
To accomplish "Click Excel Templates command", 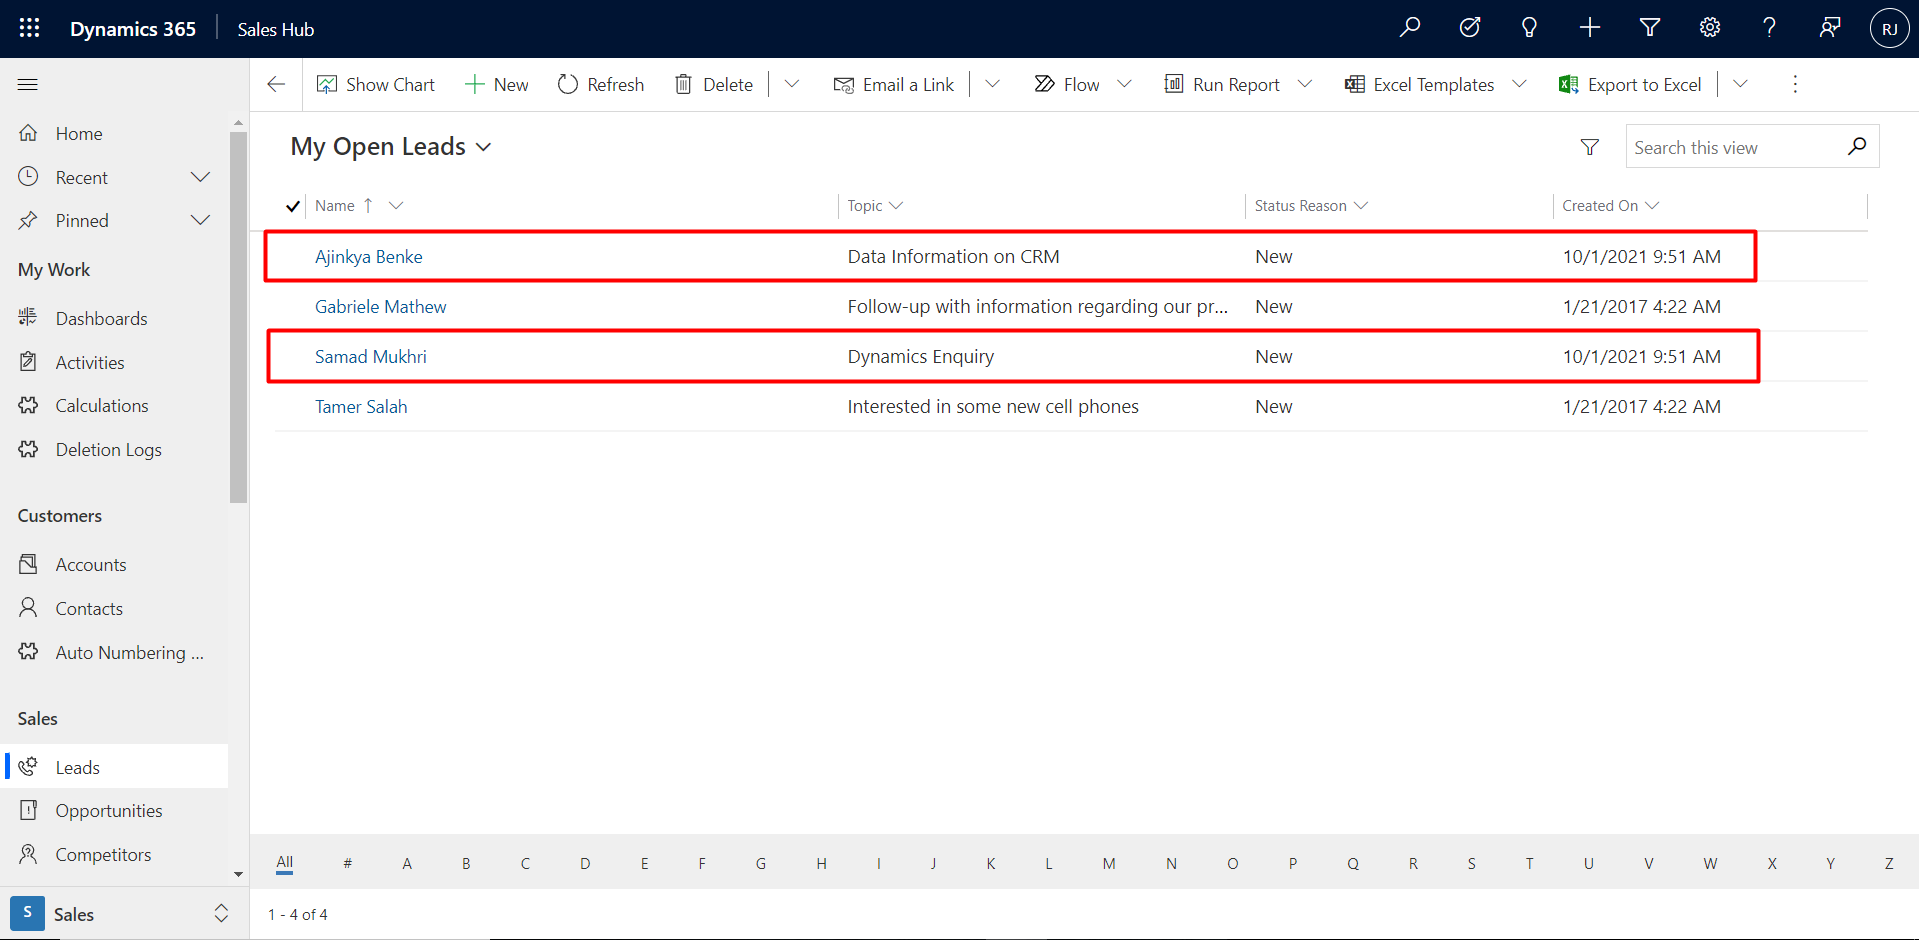I will (x=1420, y=85).
